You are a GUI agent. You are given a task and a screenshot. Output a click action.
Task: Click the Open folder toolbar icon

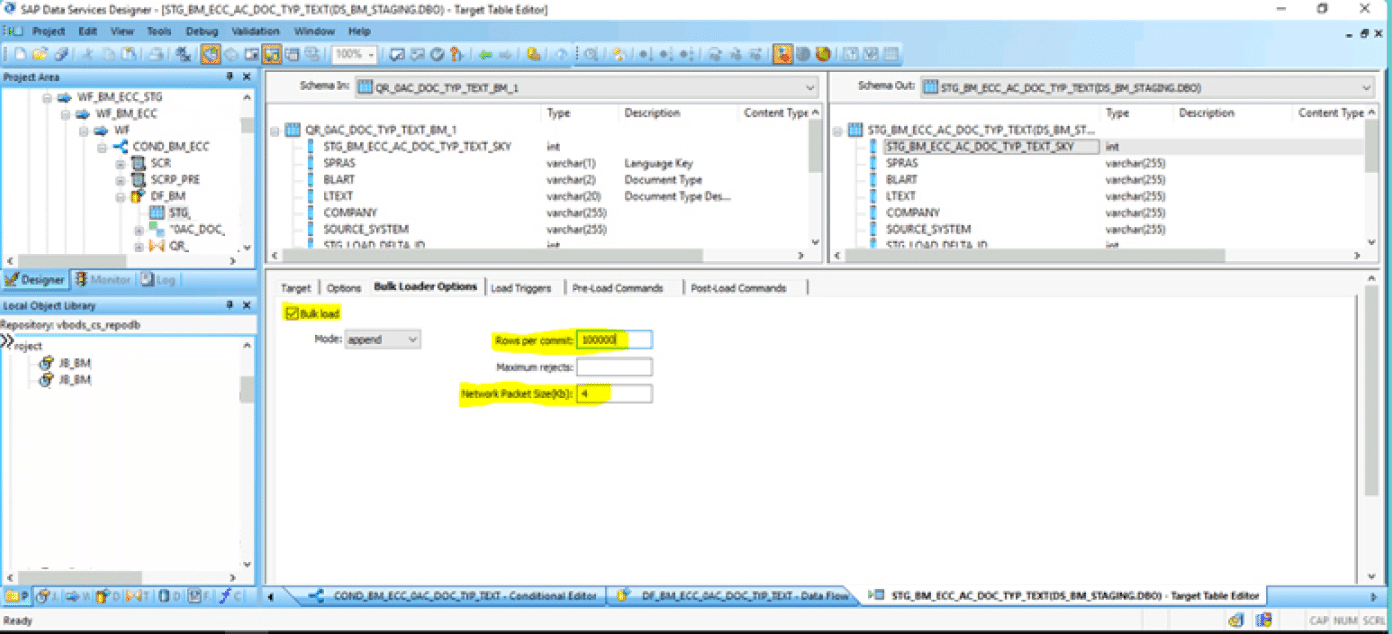point(40,54)
